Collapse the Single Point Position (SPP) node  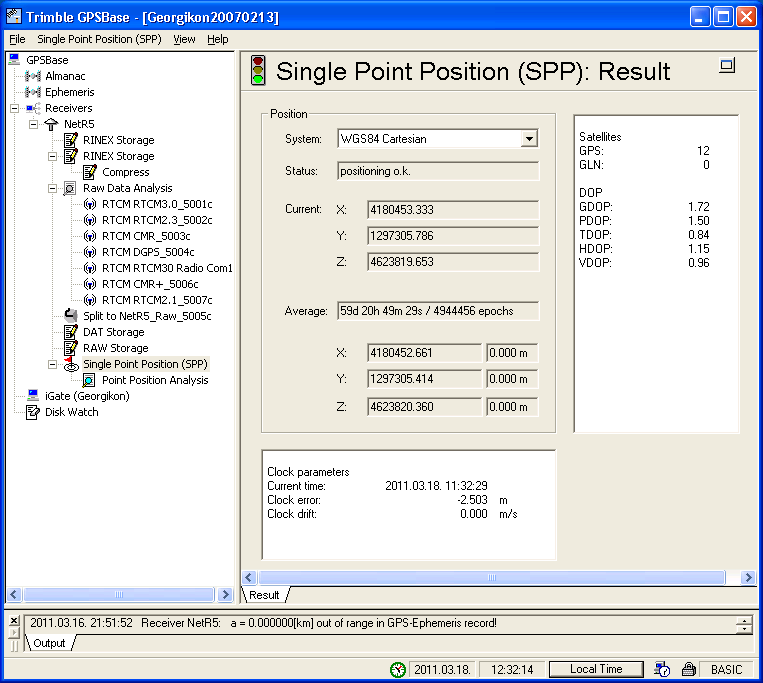[53, 364]
